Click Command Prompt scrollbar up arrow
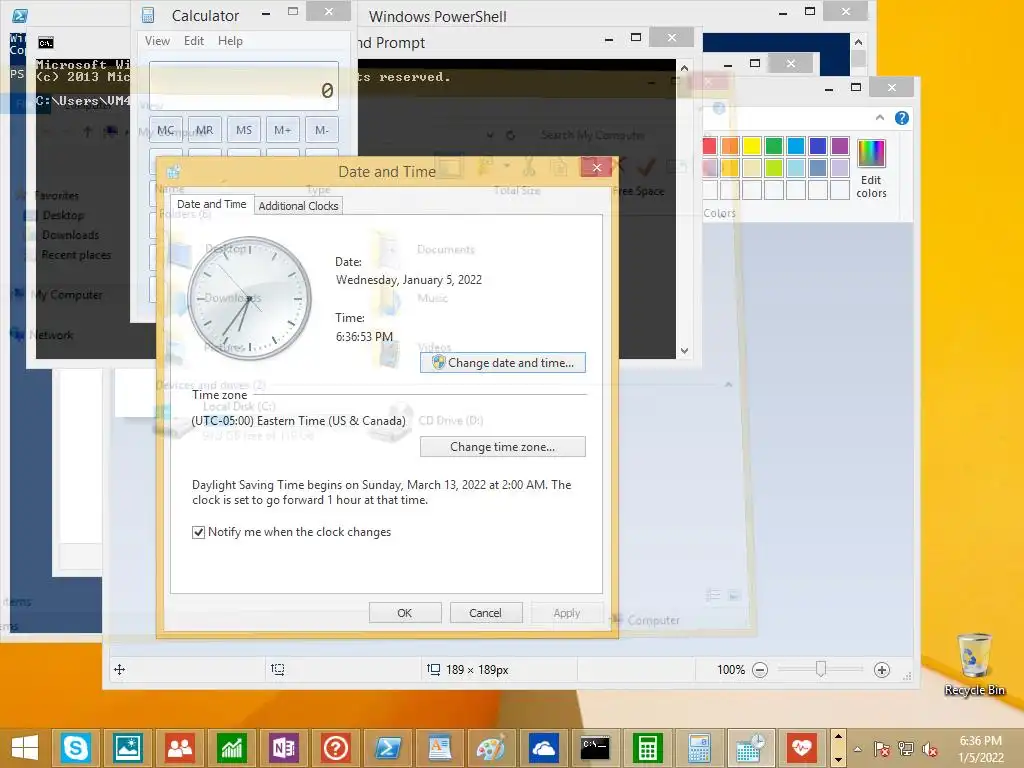 pyautogui.click(x=684, y=68)
